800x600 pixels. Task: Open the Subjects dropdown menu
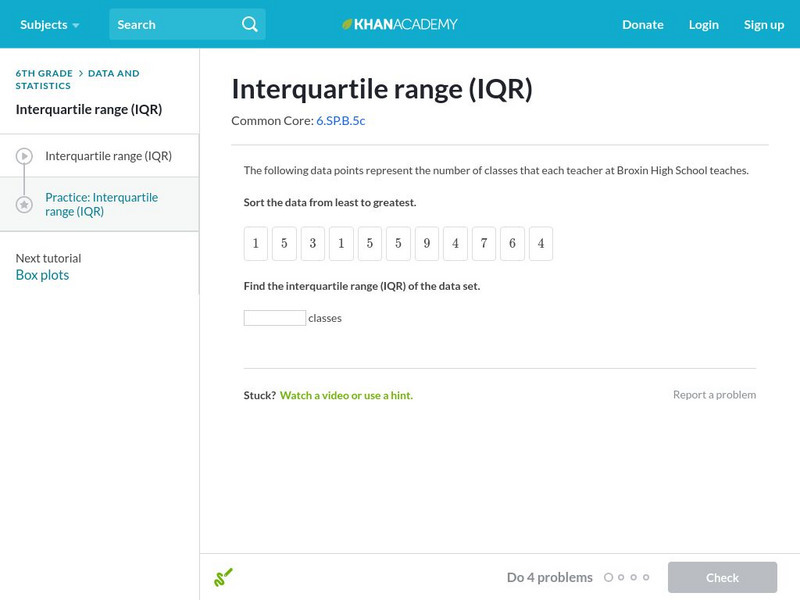click(x=49, y=24)
